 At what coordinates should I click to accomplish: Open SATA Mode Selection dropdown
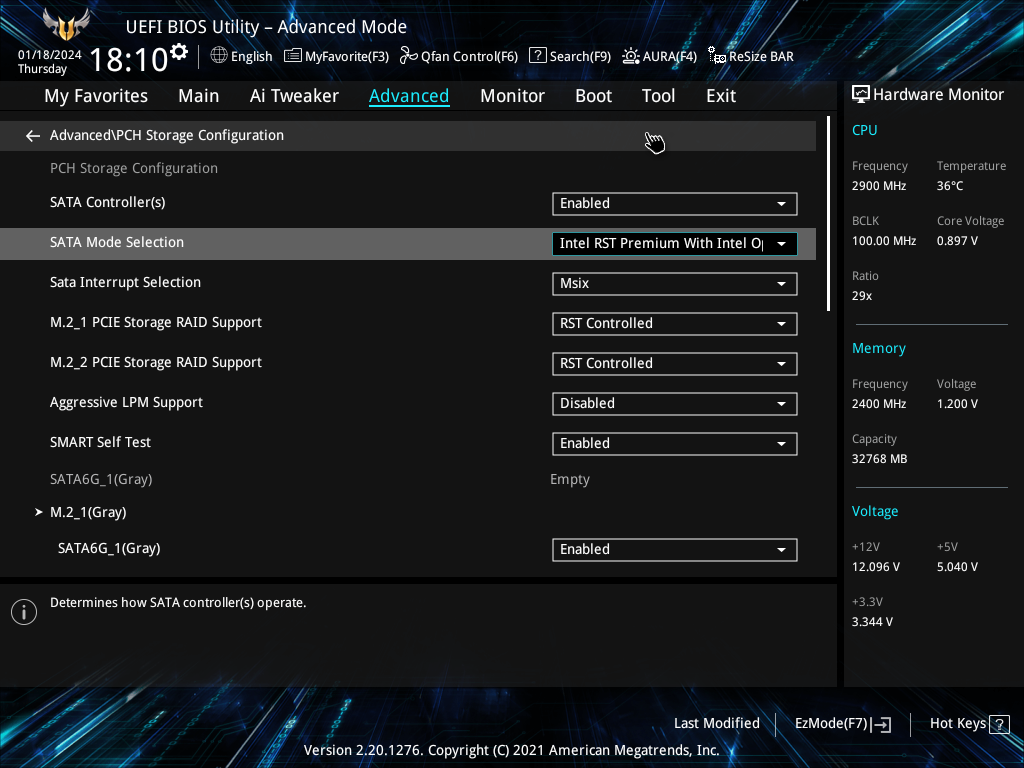[x=675, y=244]
